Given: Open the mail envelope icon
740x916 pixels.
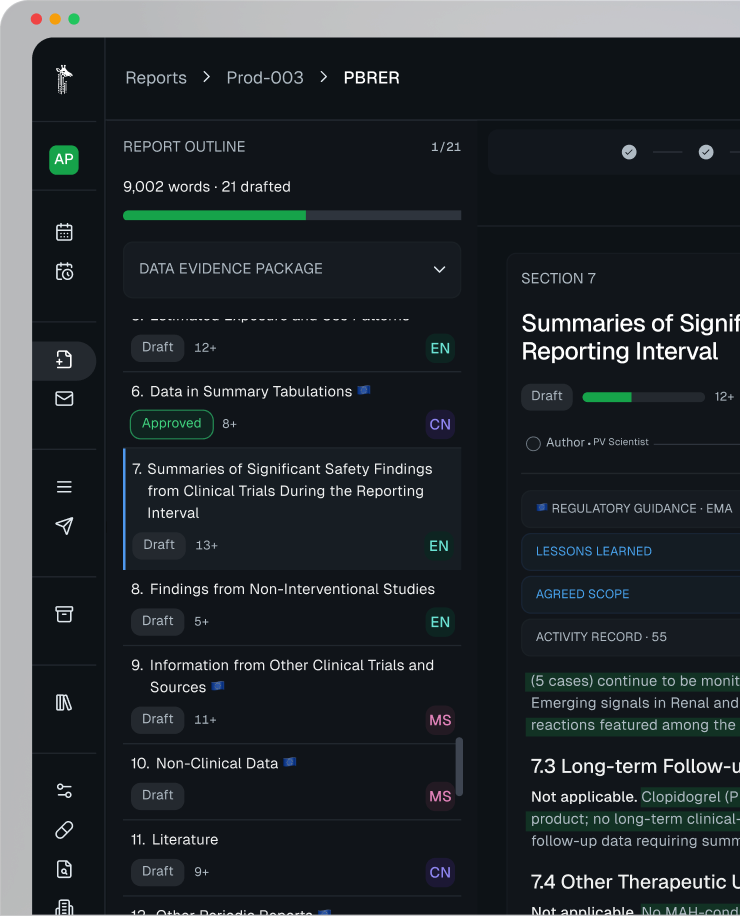Looking at the screenshot, I should pyautogui.click(x=64, y=398).
